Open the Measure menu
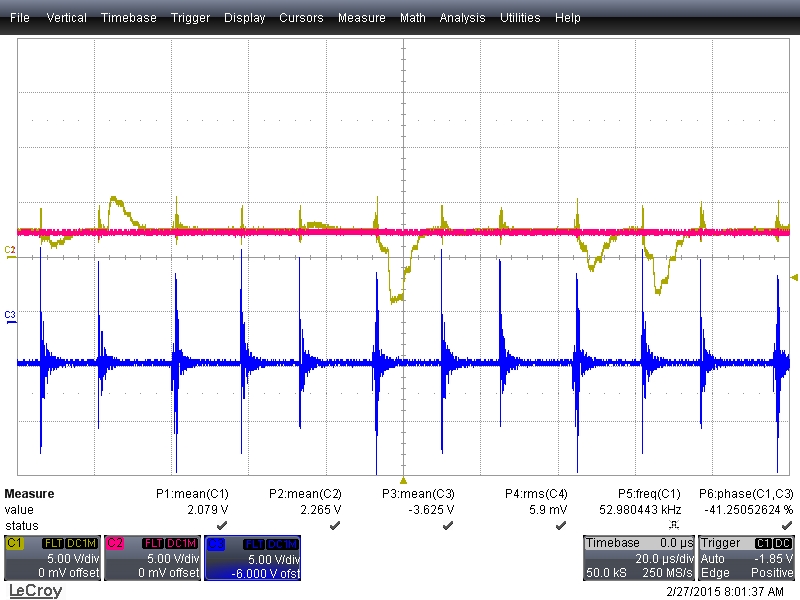The width and height of the screenshot is (800, 600). (362, 18)
